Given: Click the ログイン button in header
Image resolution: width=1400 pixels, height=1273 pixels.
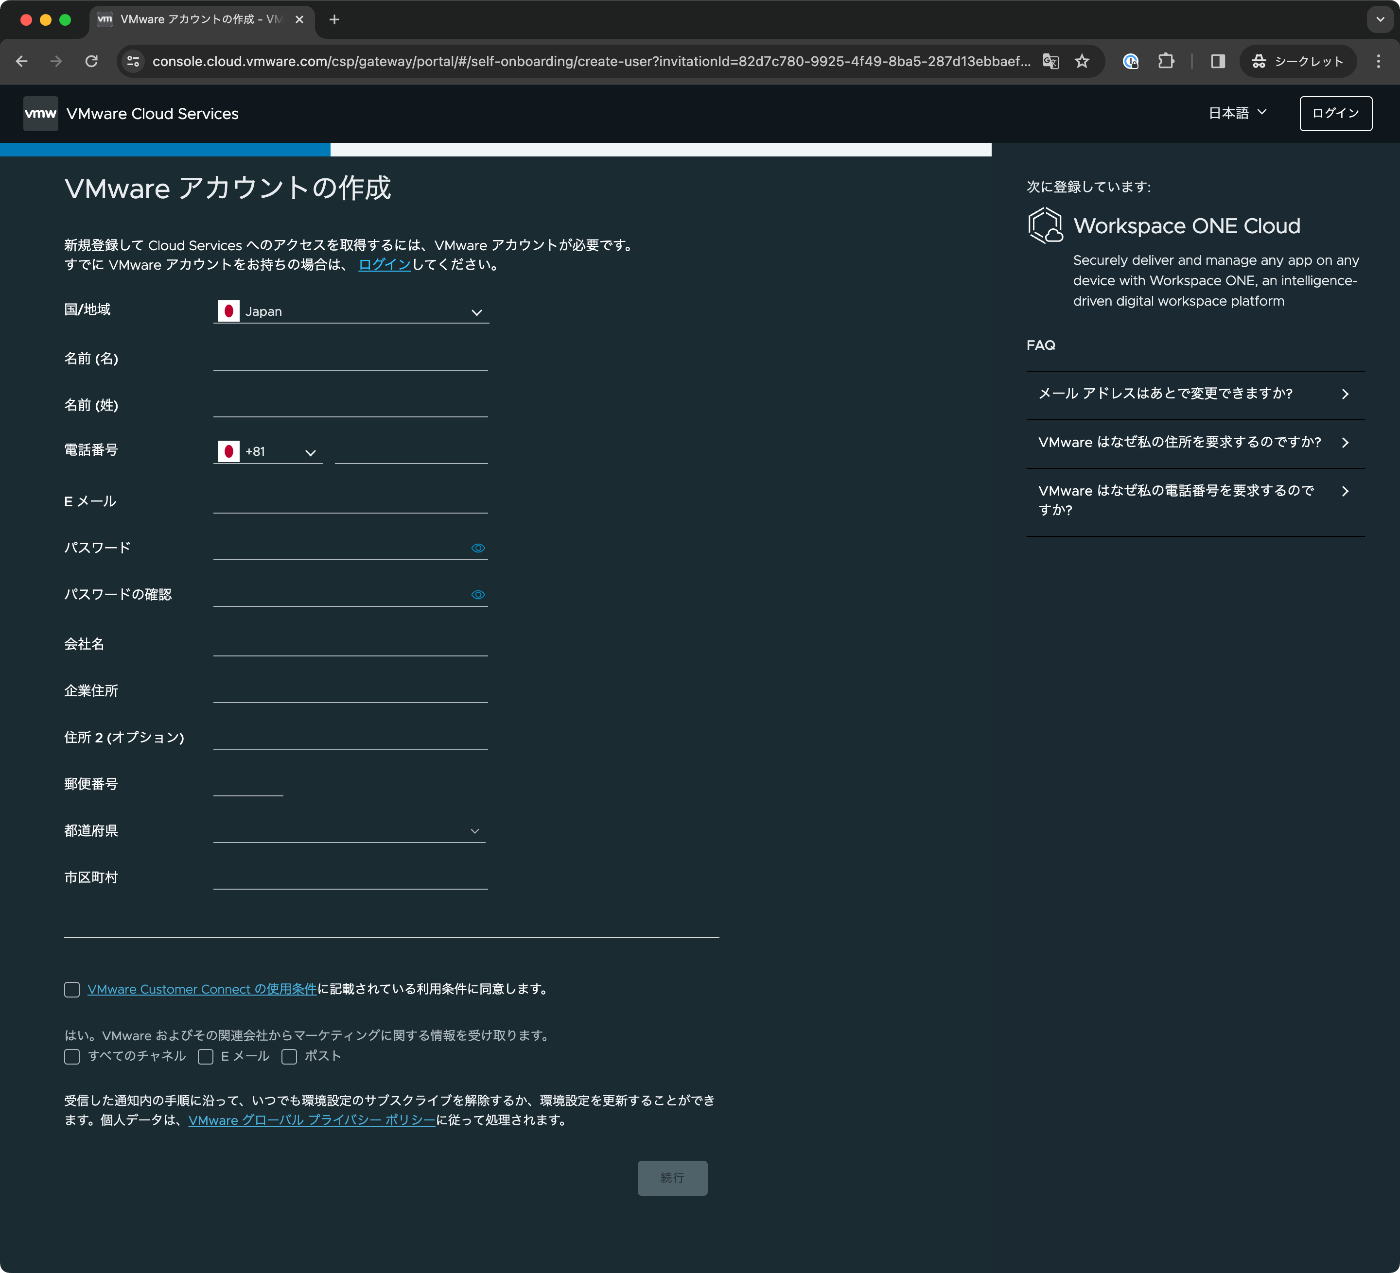Looking at the screenshot, I should 1336,113.
